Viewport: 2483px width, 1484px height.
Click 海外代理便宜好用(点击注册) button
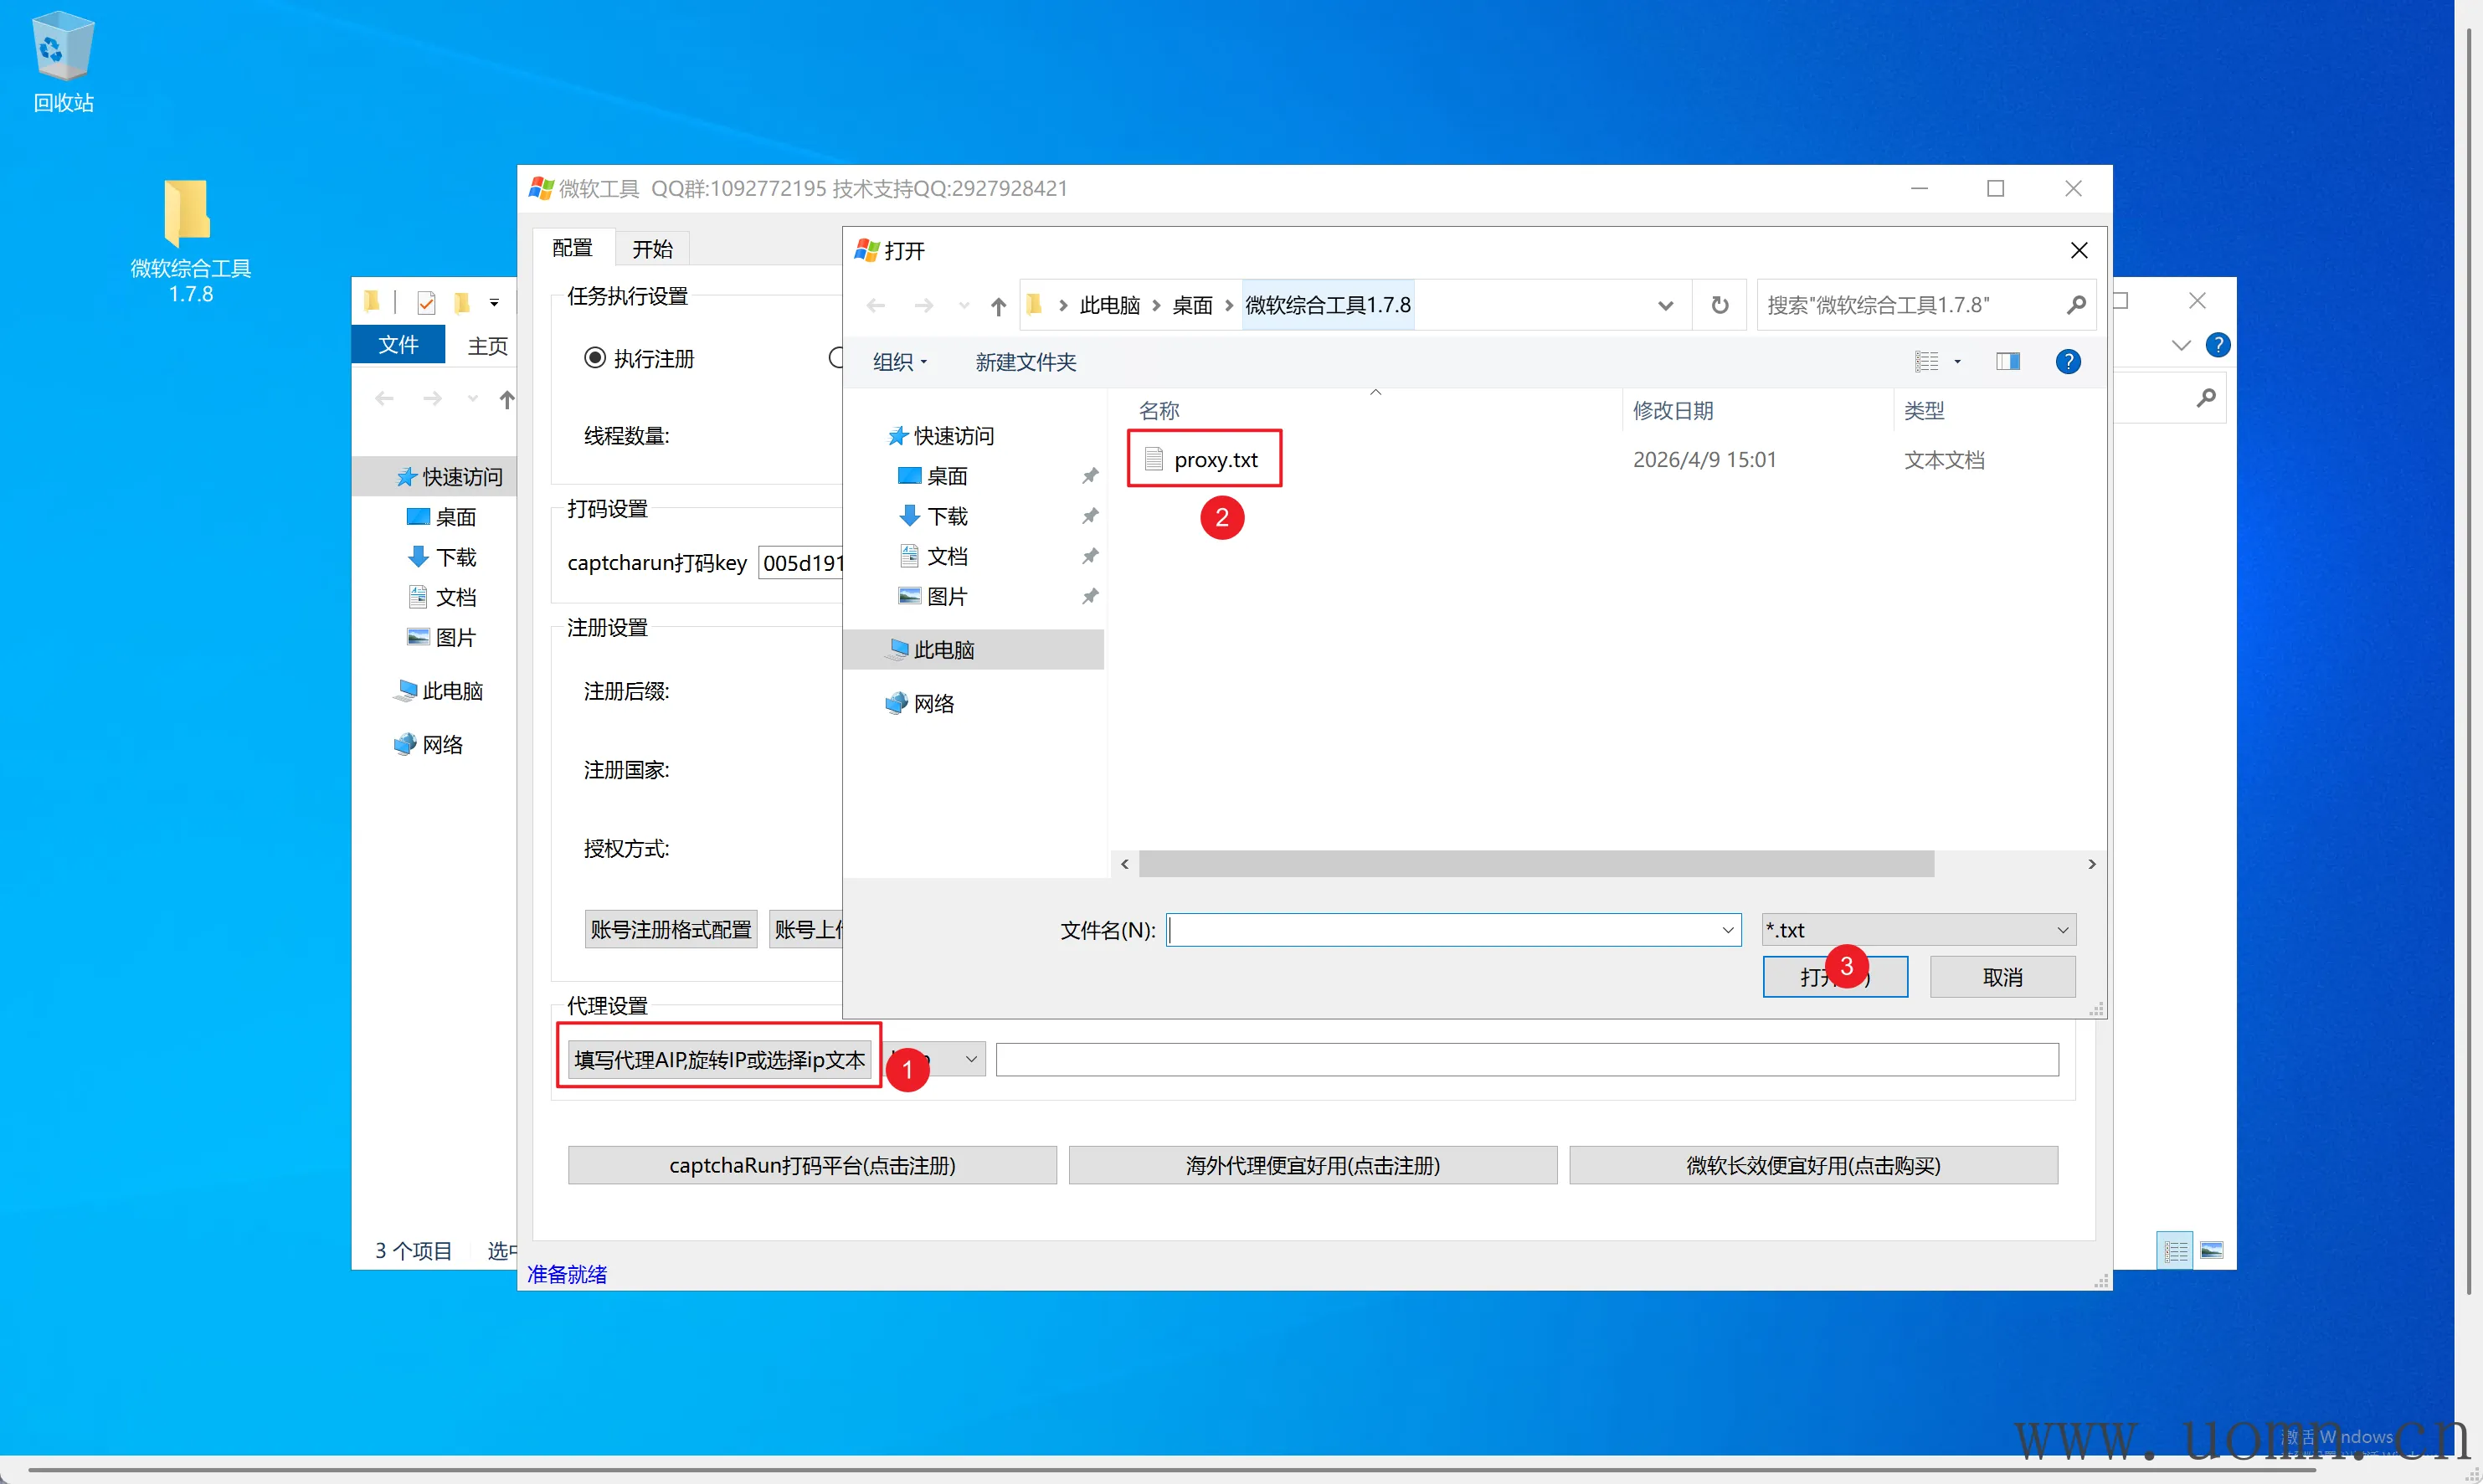pyautogui.click(x=1312, y=1165)
